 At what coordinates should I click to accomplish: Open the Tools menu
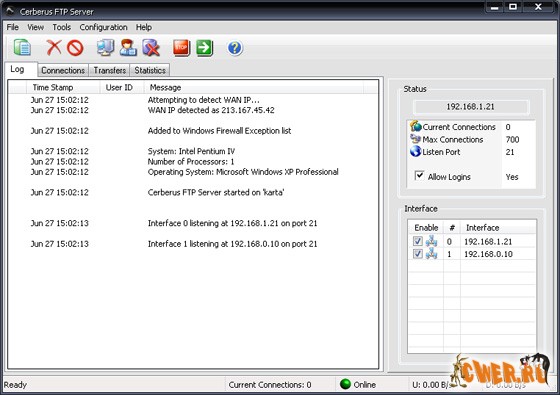61,27
